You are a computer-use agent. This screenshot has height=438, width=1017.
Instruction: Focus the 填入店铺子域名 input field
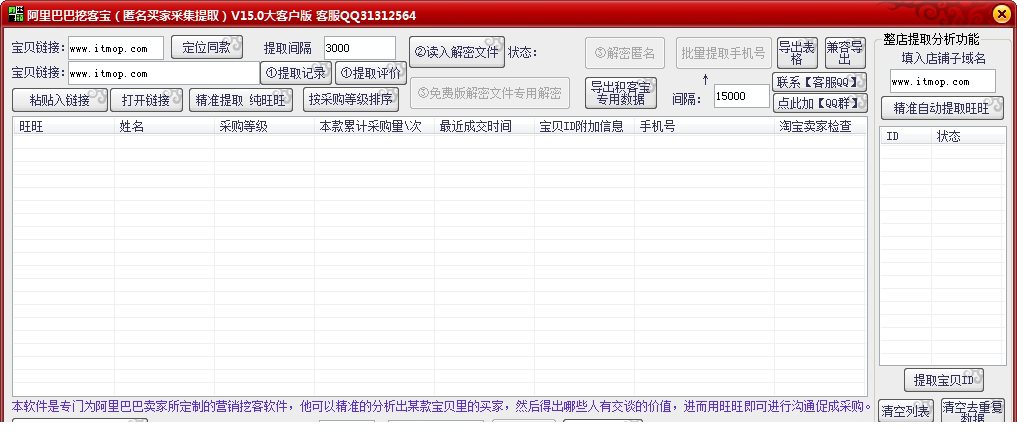point(942,81)
